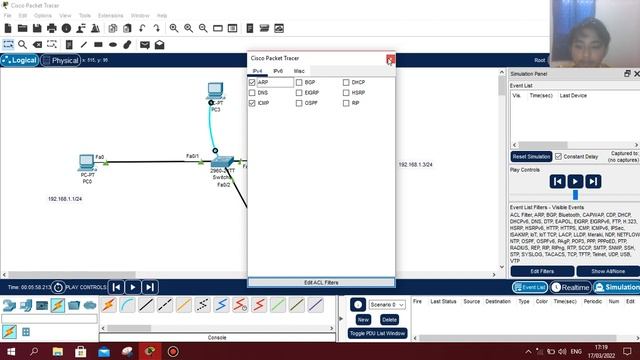Click the New file icon in toolbar
640x360 pixels.
[x=8, y=28]
